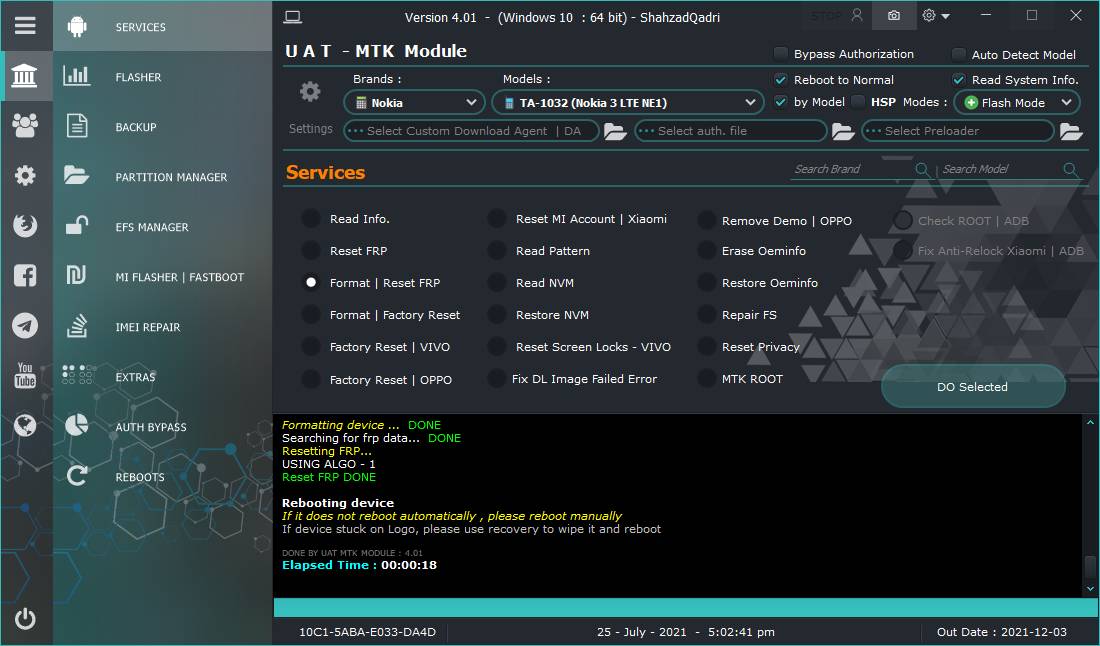Expand the Nokia brands dropdown
This screenshot has height=646, width=1100.
coord(414,102)
